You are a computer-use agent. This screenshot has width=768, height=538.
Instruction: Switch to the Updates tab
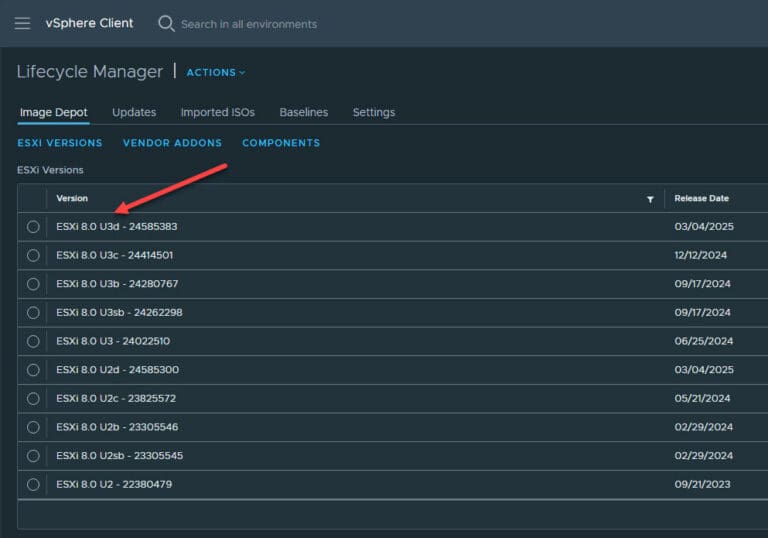click(134, 112)
